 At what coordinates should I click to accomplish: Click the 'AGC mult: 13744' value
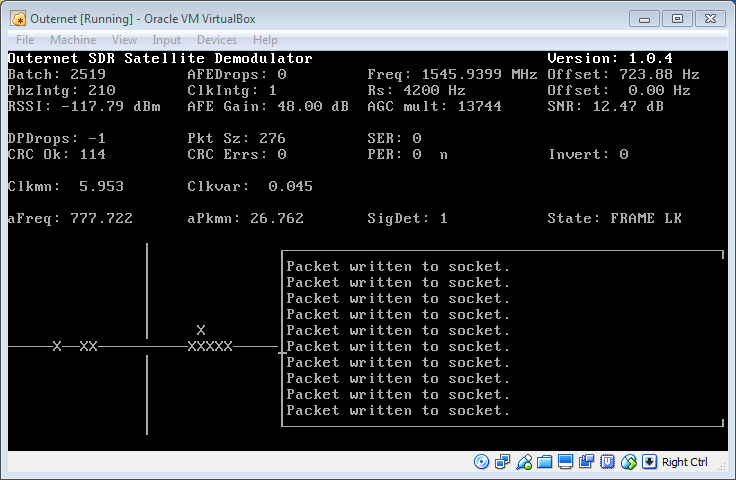point(434,106)
